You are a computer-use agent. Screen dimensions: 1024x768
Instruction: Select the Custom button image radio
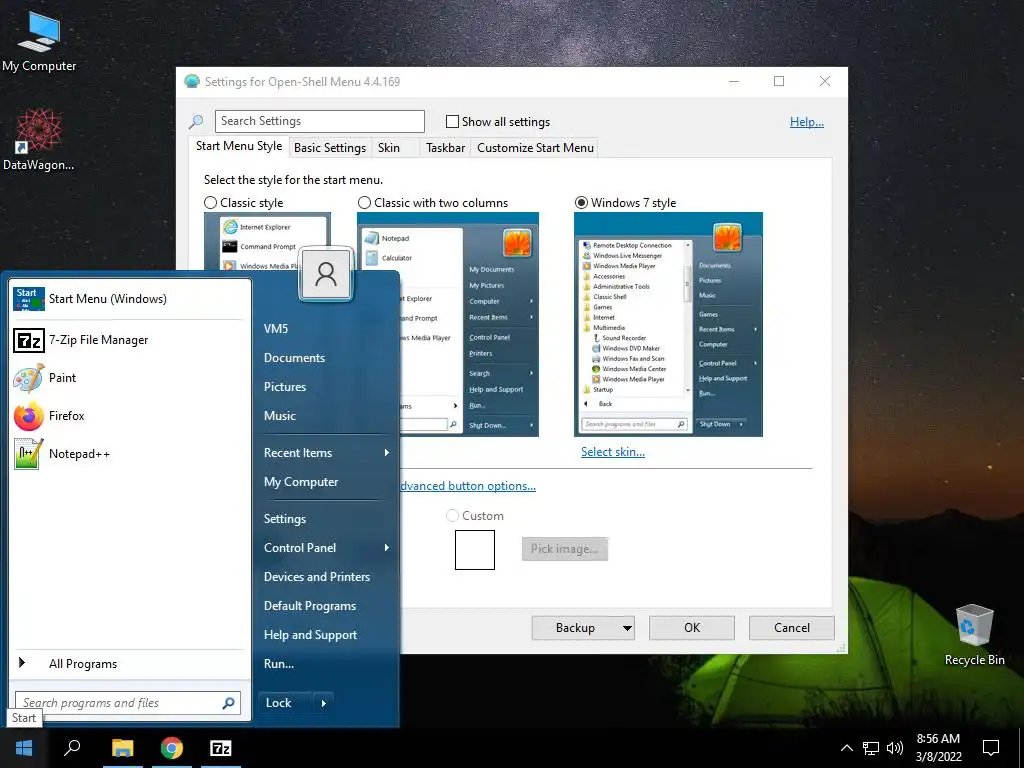(452, 516)
